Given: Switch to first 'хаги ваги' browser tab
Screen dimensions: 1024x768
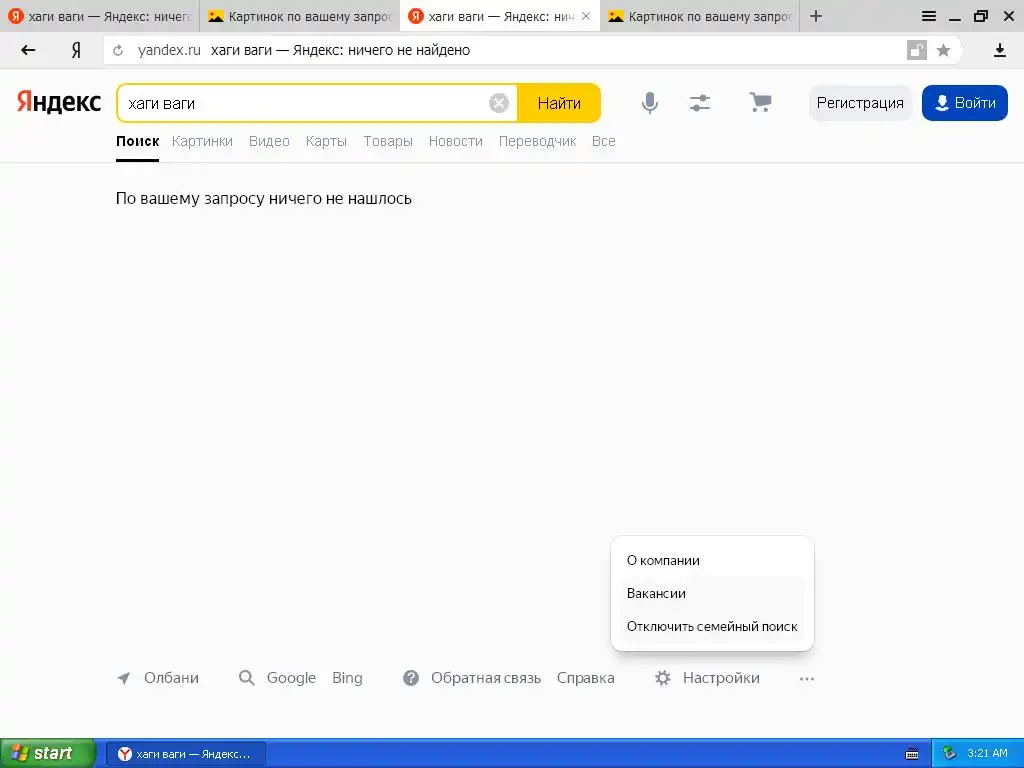Looking at the screenshot, I should point(99,16).
